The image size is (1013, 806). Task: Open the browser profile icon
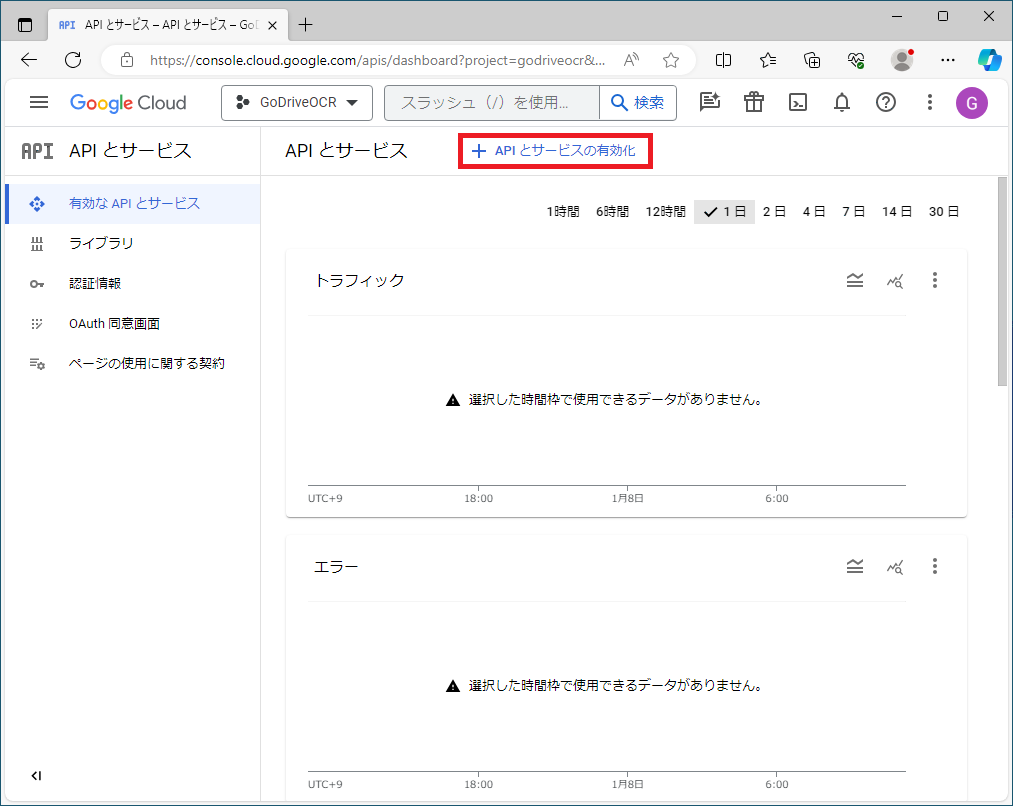(x=902, y=60)
